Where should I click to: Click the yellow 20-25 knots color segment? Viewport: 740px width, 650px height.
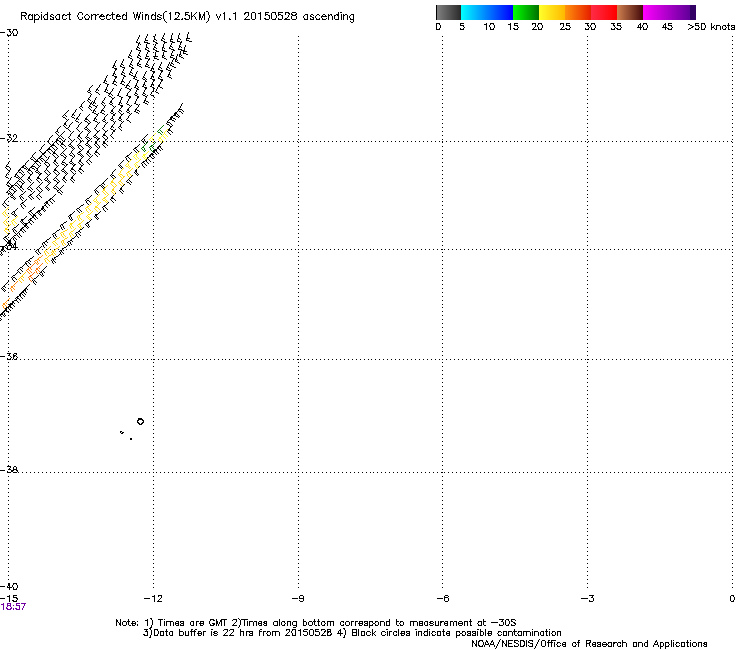(x=552, y=12)
